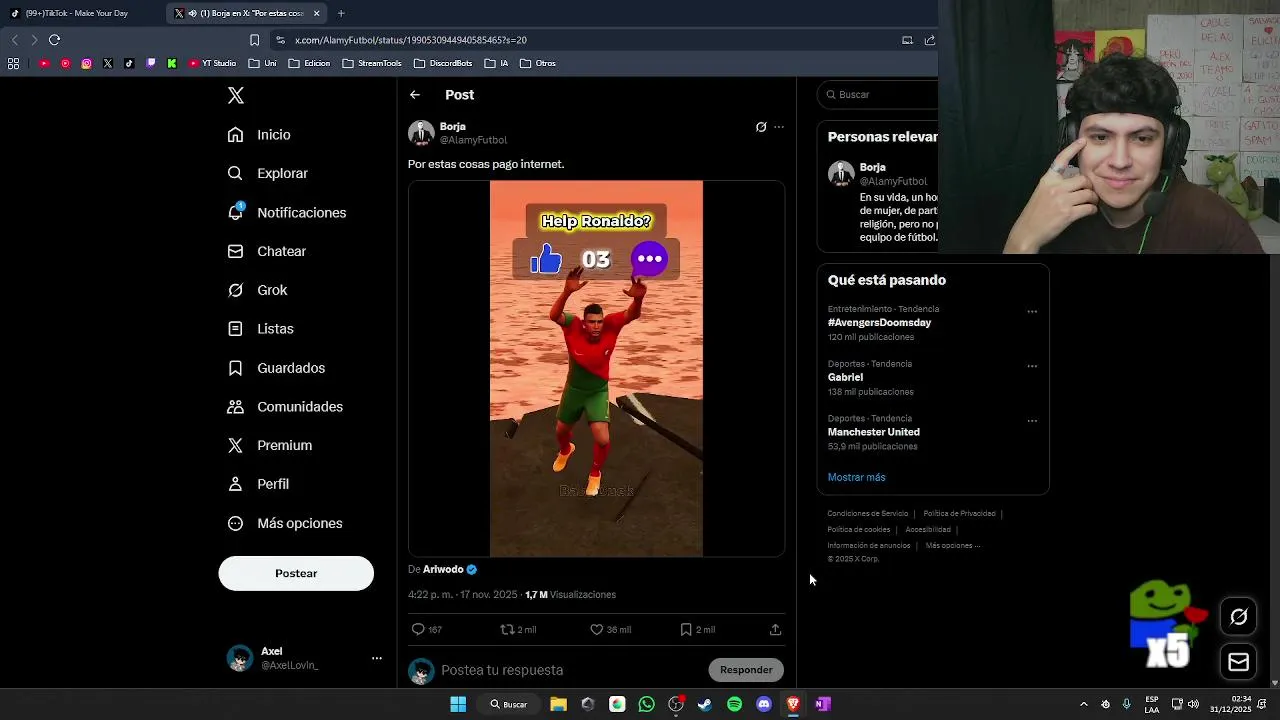This screenshot has height=720, width=1280.
Task: Open Guardados bookmarks
Action: pos(275,368)
